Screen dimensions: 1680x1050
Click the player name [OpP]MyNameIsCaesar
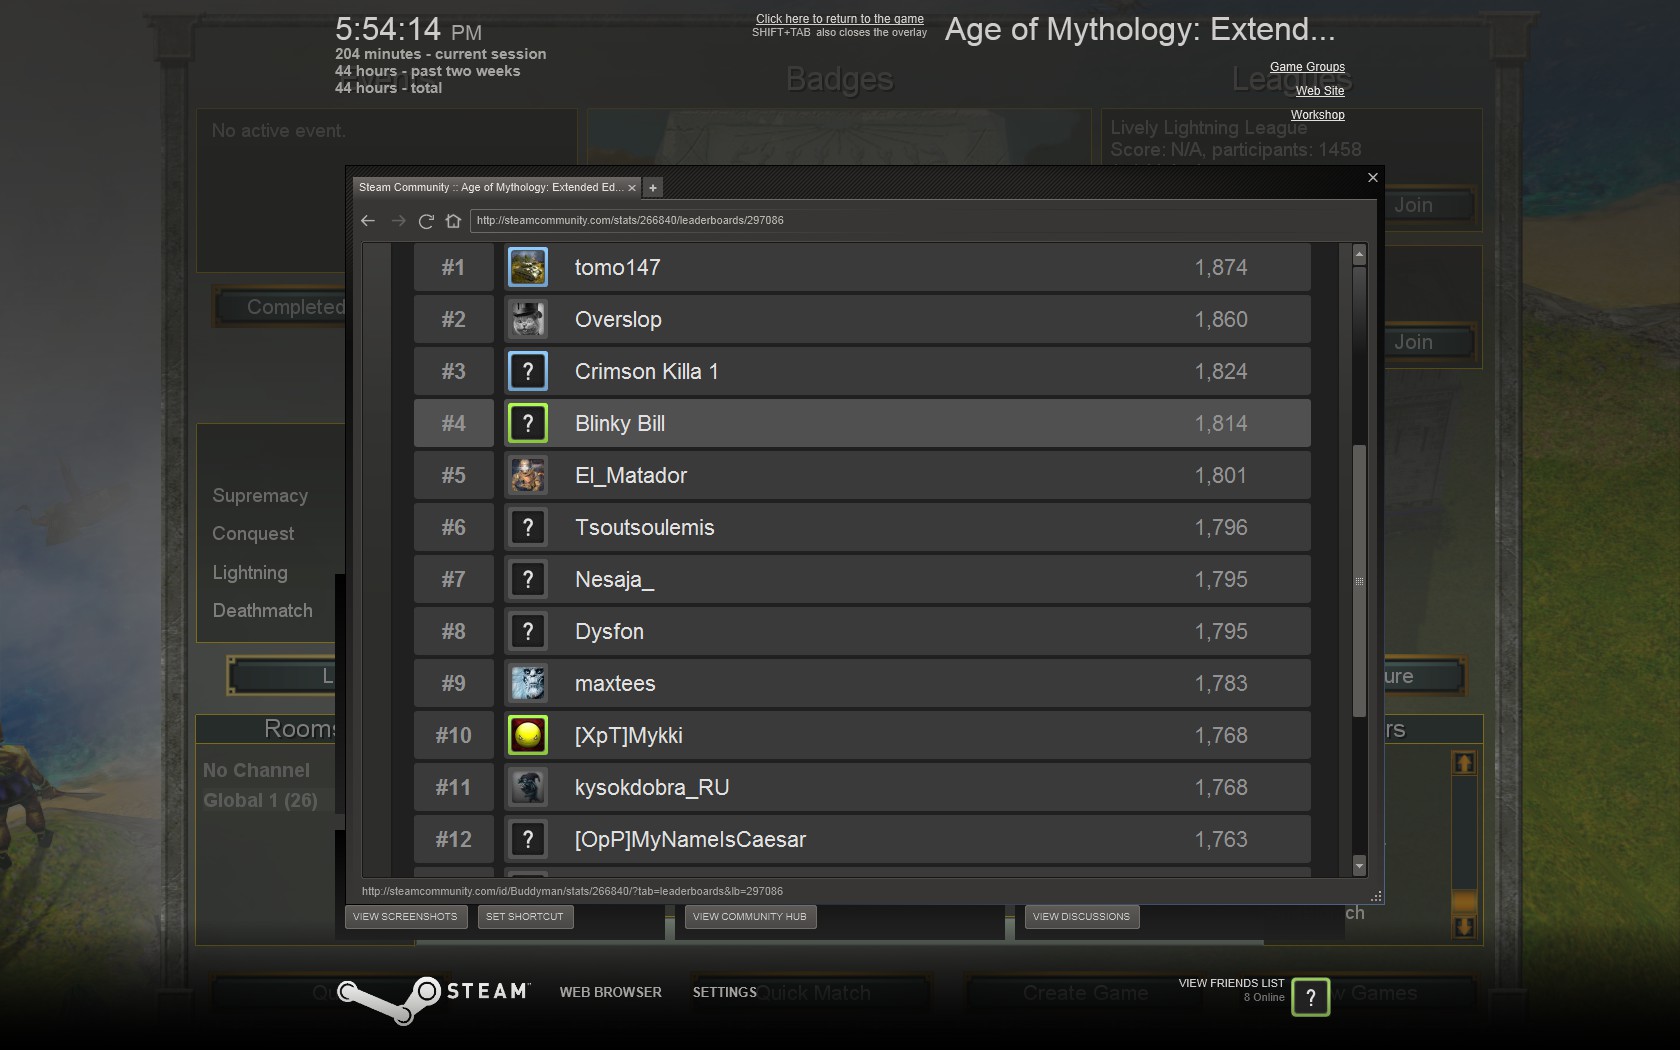(x=690, y=840)
